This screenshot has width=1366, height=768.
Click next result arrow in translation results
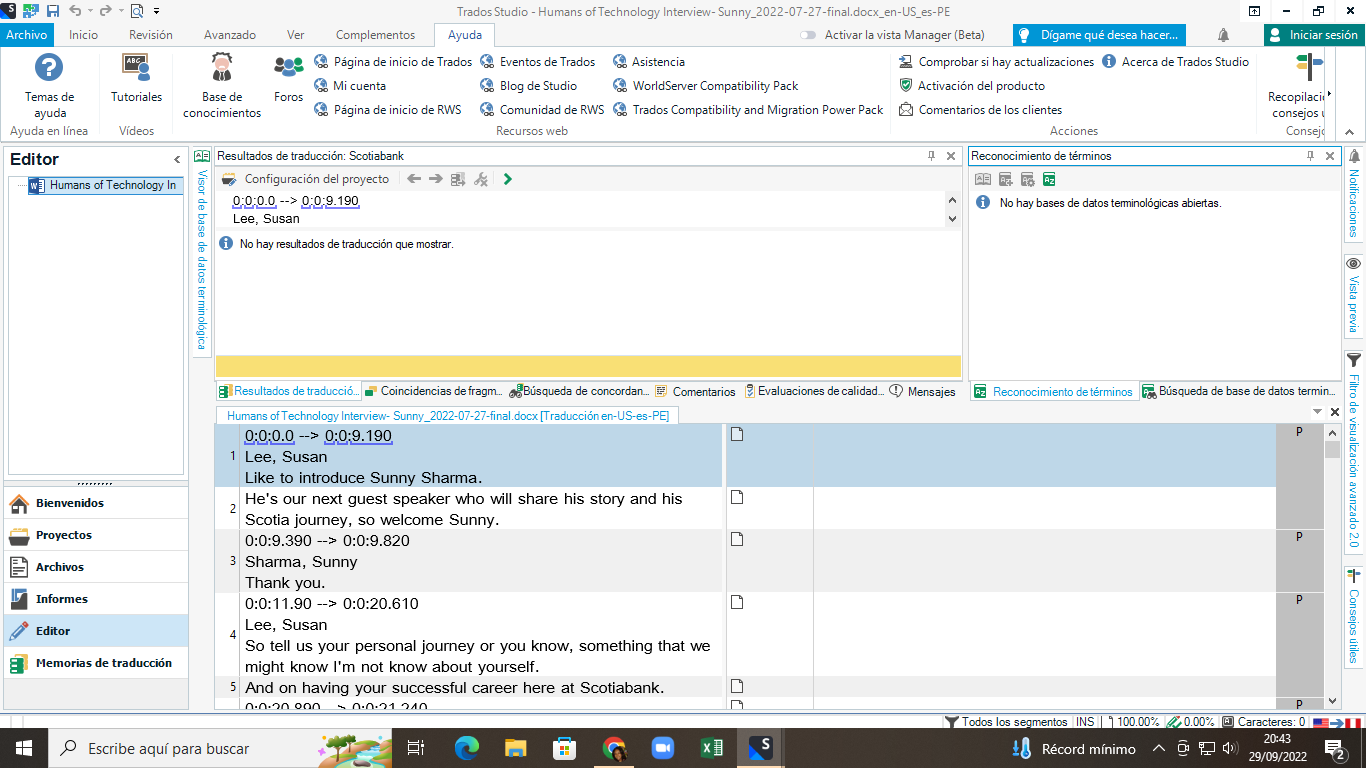pos(436,179)
